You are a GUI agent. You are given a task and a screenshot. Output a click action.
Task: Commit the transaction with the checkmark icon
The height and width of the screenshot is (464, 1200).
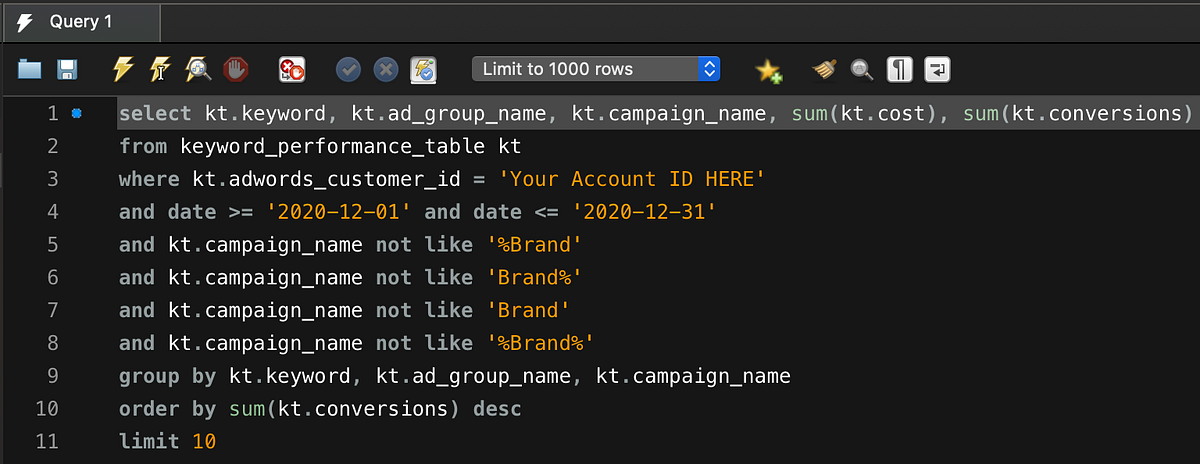(348, 69)
